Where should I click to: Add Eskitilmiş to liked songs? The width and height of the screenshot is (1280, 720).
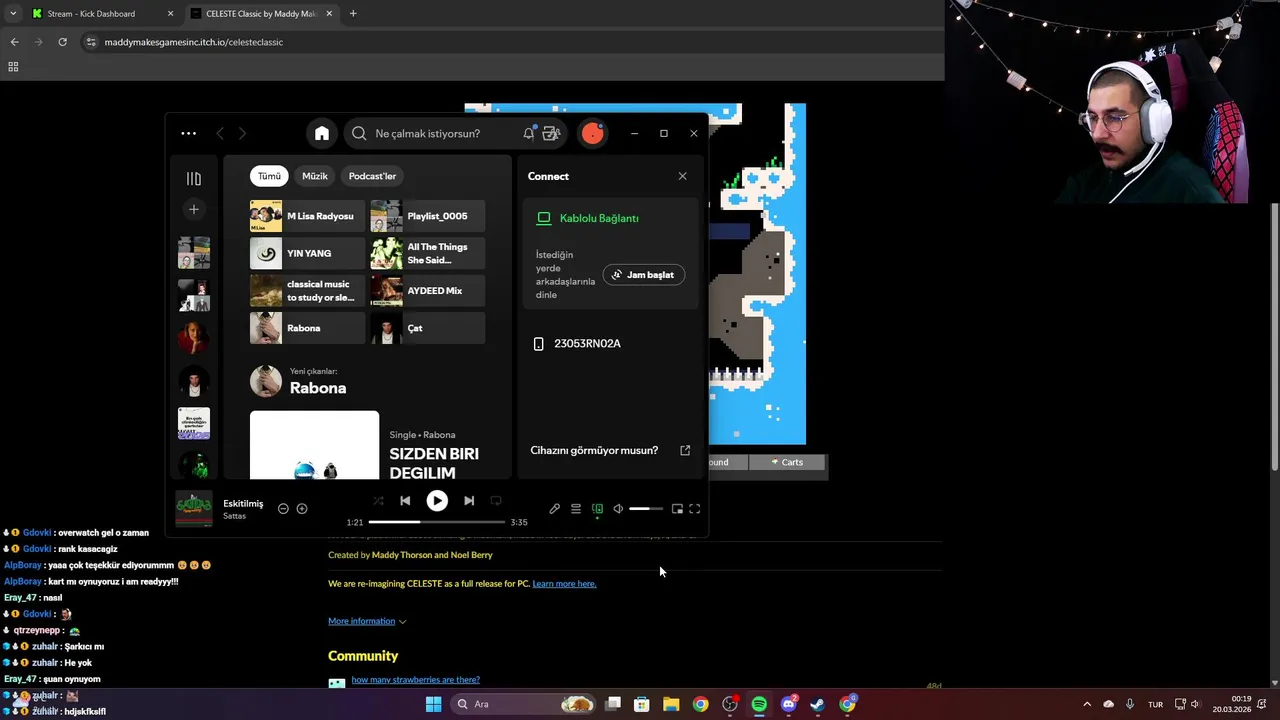pyautogui.click(x=302, y=509)
